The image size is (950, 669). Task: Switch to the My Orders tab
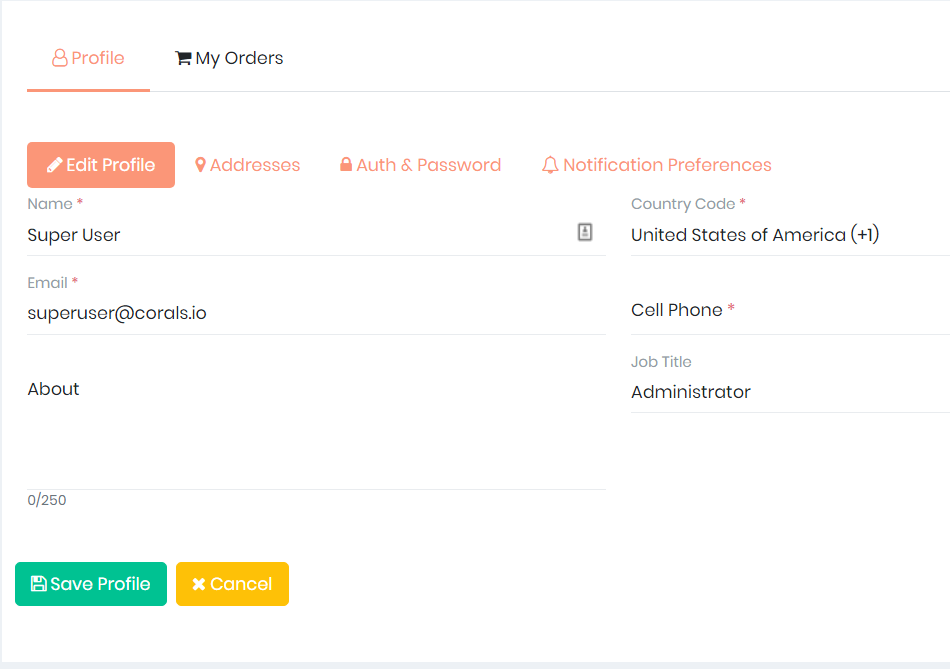229,58
